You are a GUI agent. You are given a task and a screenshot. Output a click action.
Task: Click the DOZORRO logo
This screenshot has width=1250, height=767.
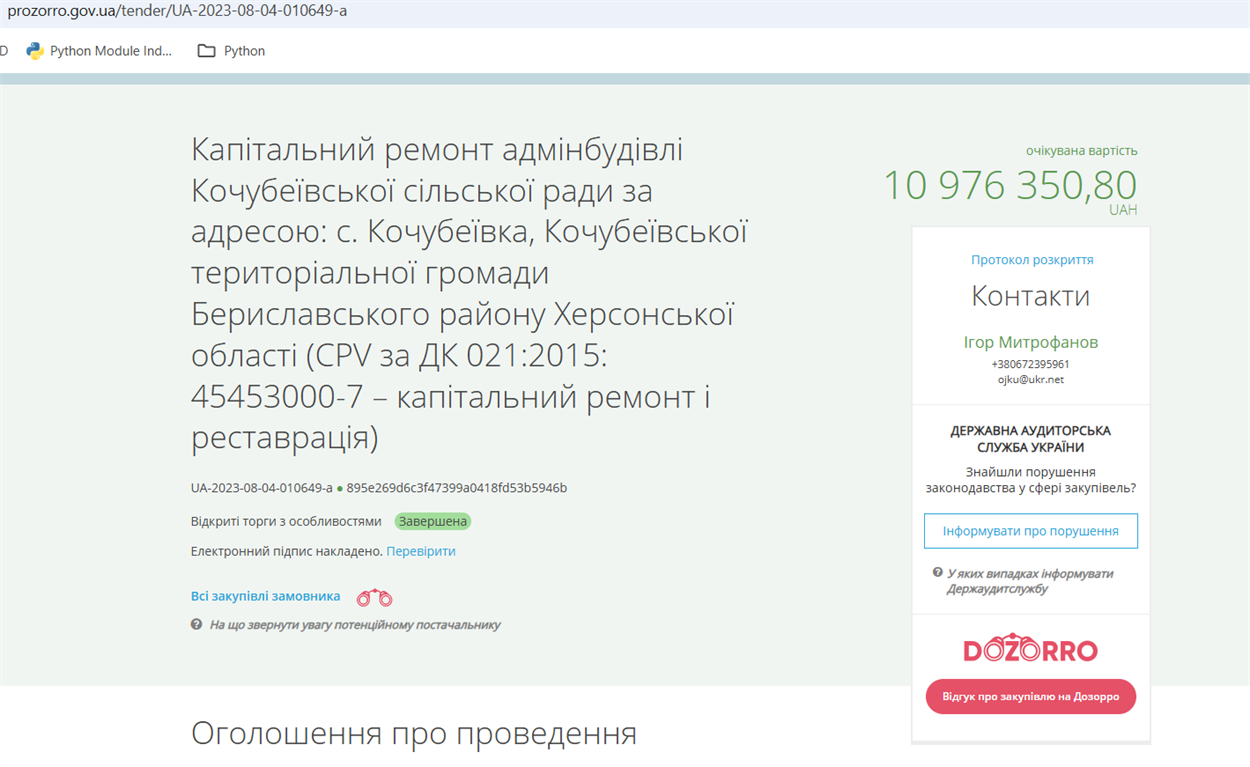[x=1030, y=649]
